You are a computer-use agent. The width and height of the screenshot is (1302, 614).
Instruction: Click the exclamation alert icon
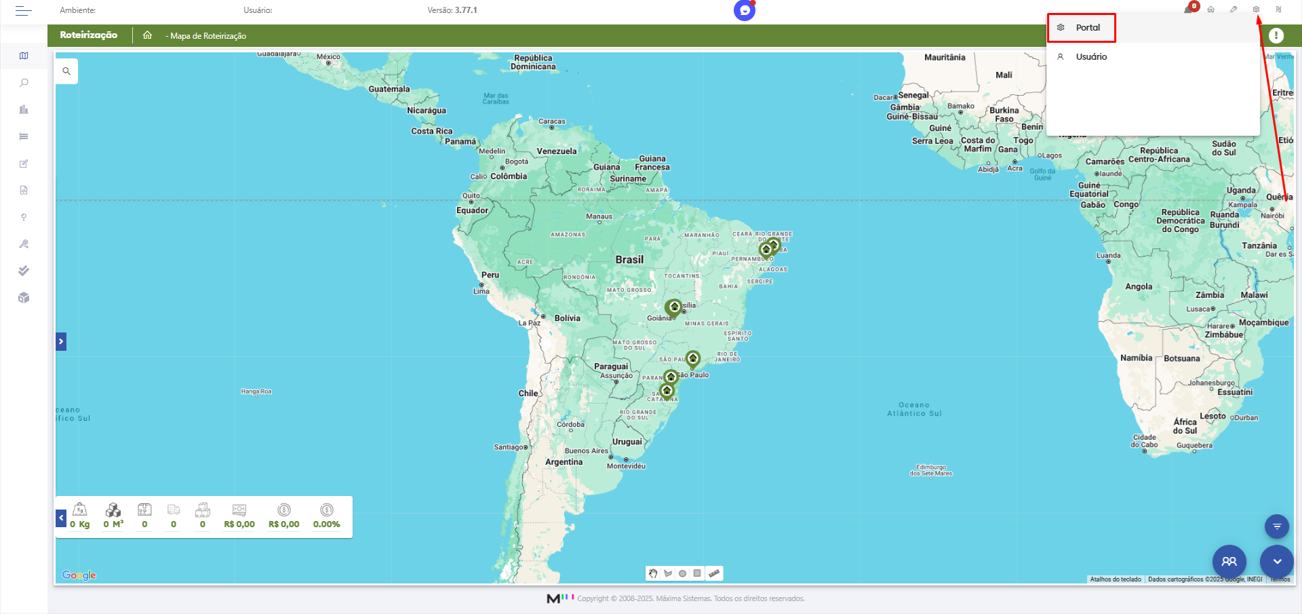click(x=1276, y=36)
